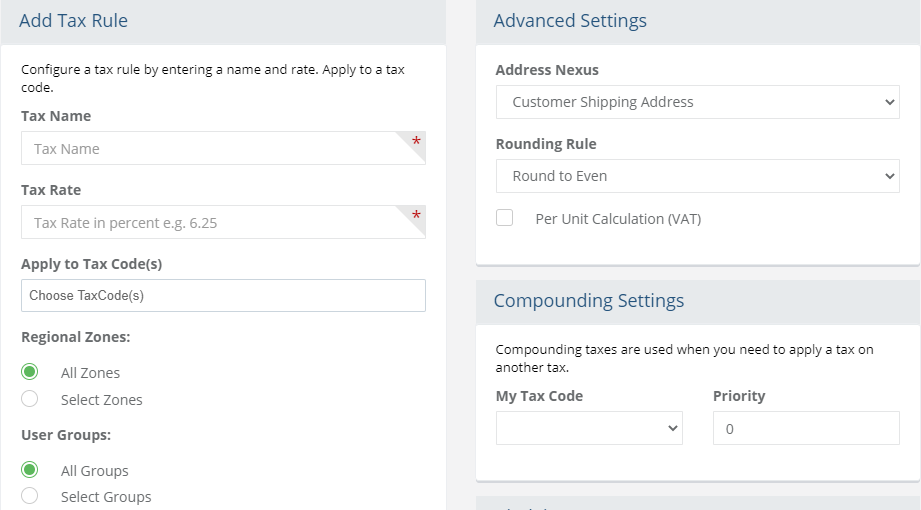
Task: Click the Priority input field
Action: point(805,428)
